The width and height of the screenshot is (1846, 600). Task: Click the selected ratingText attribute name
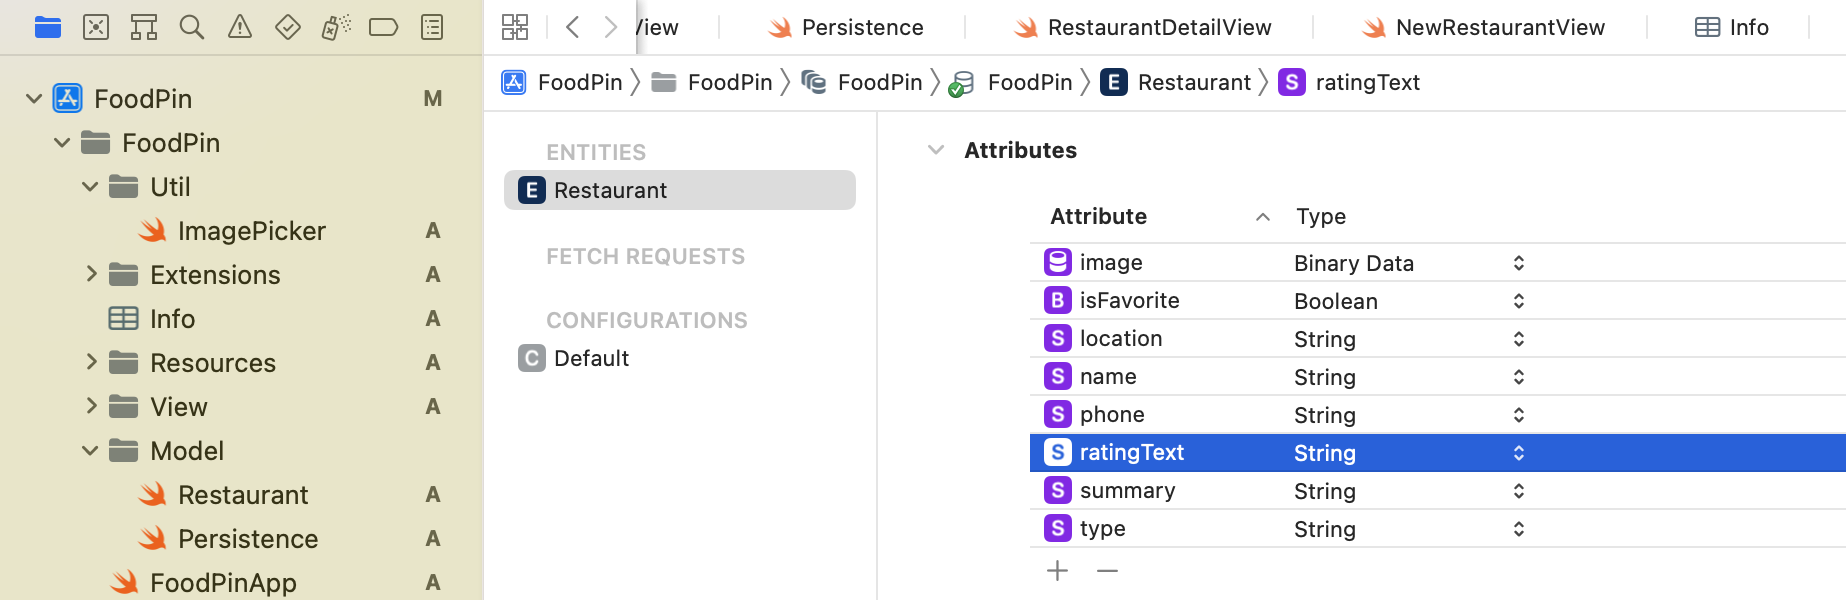[x=1132, y=453]
